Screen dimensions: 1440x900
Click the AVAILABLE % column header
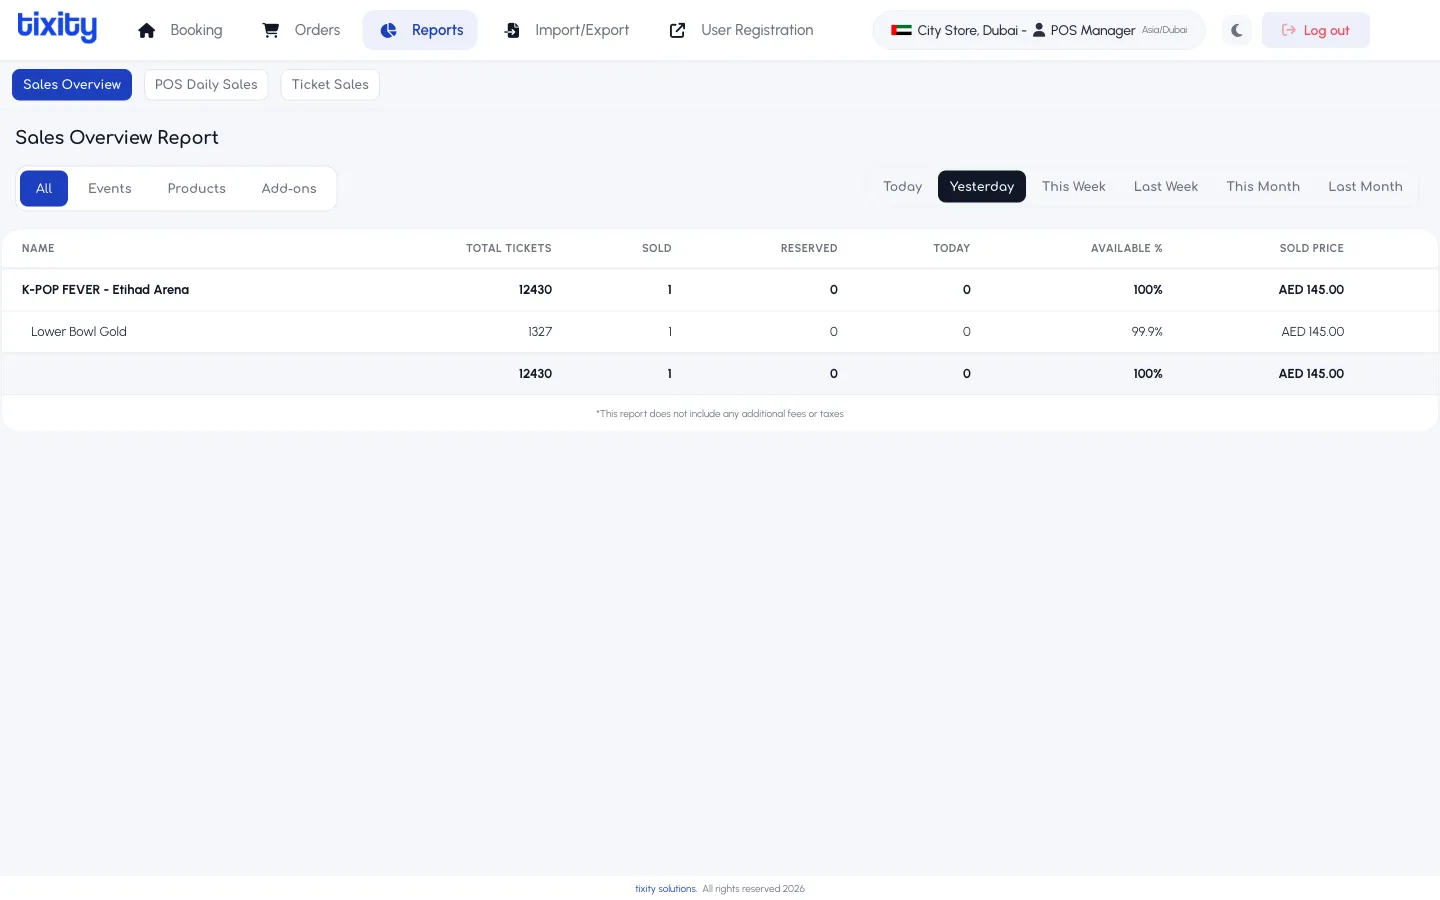click(1127, 248)
